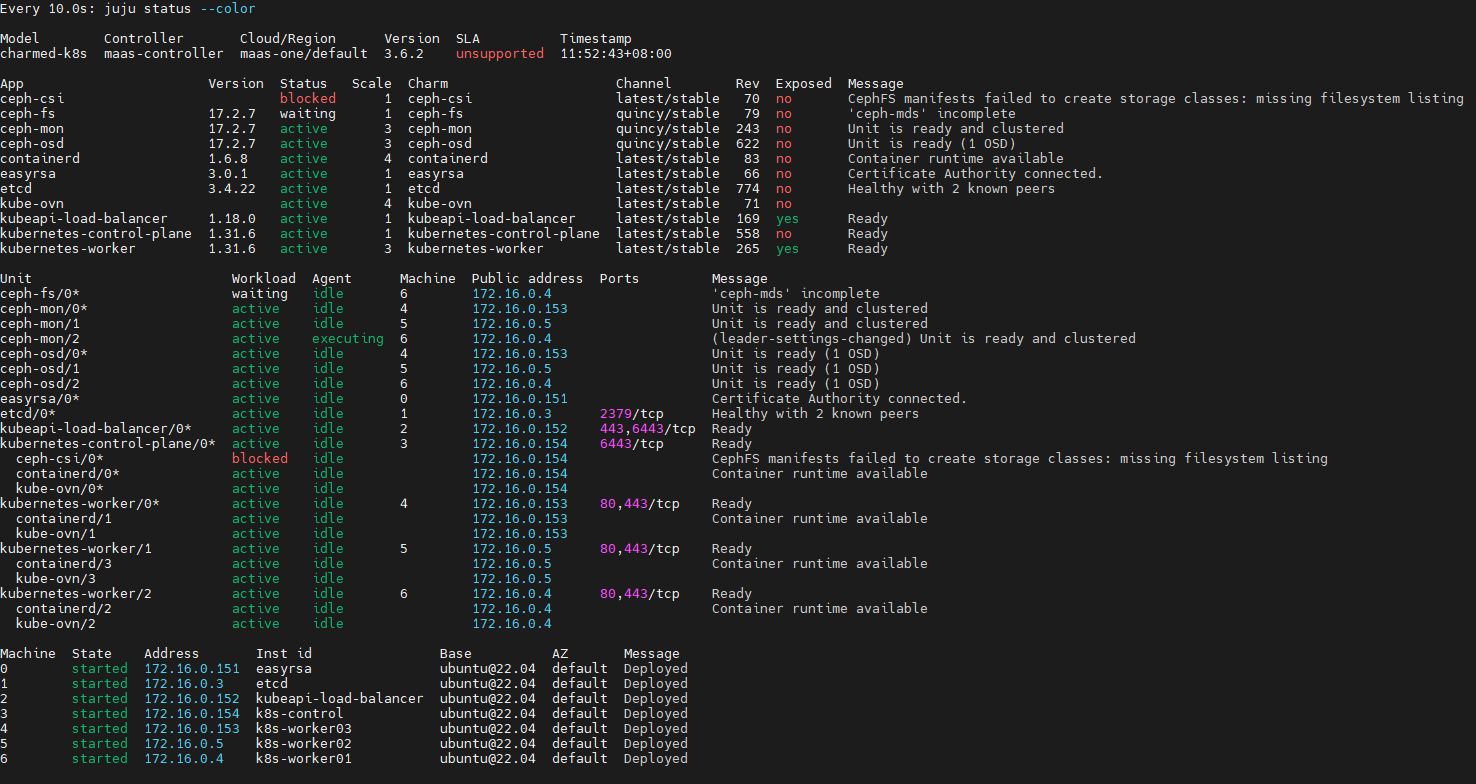This screenshot has height=784, width=1476.
Task: Select address '172.16.0.151' in easyrsa/0* unit row
Action: (520, 399)
